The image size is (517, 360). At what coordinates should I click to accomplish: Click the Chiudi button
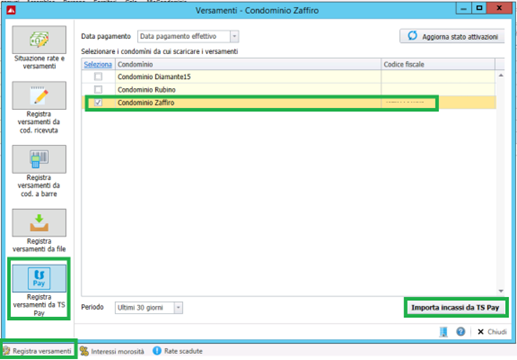(492, 332)
